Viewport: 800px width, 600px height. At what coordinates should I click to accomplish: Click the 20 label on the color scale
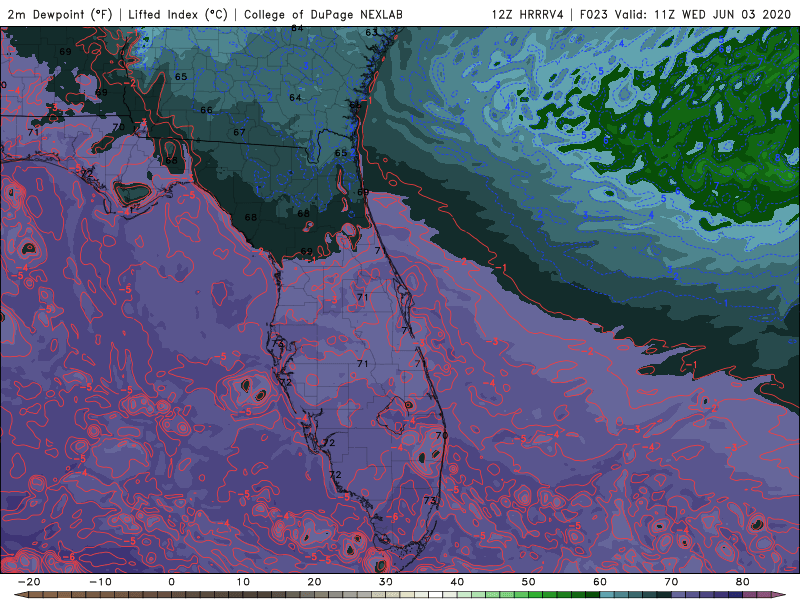tap(314, 582)
